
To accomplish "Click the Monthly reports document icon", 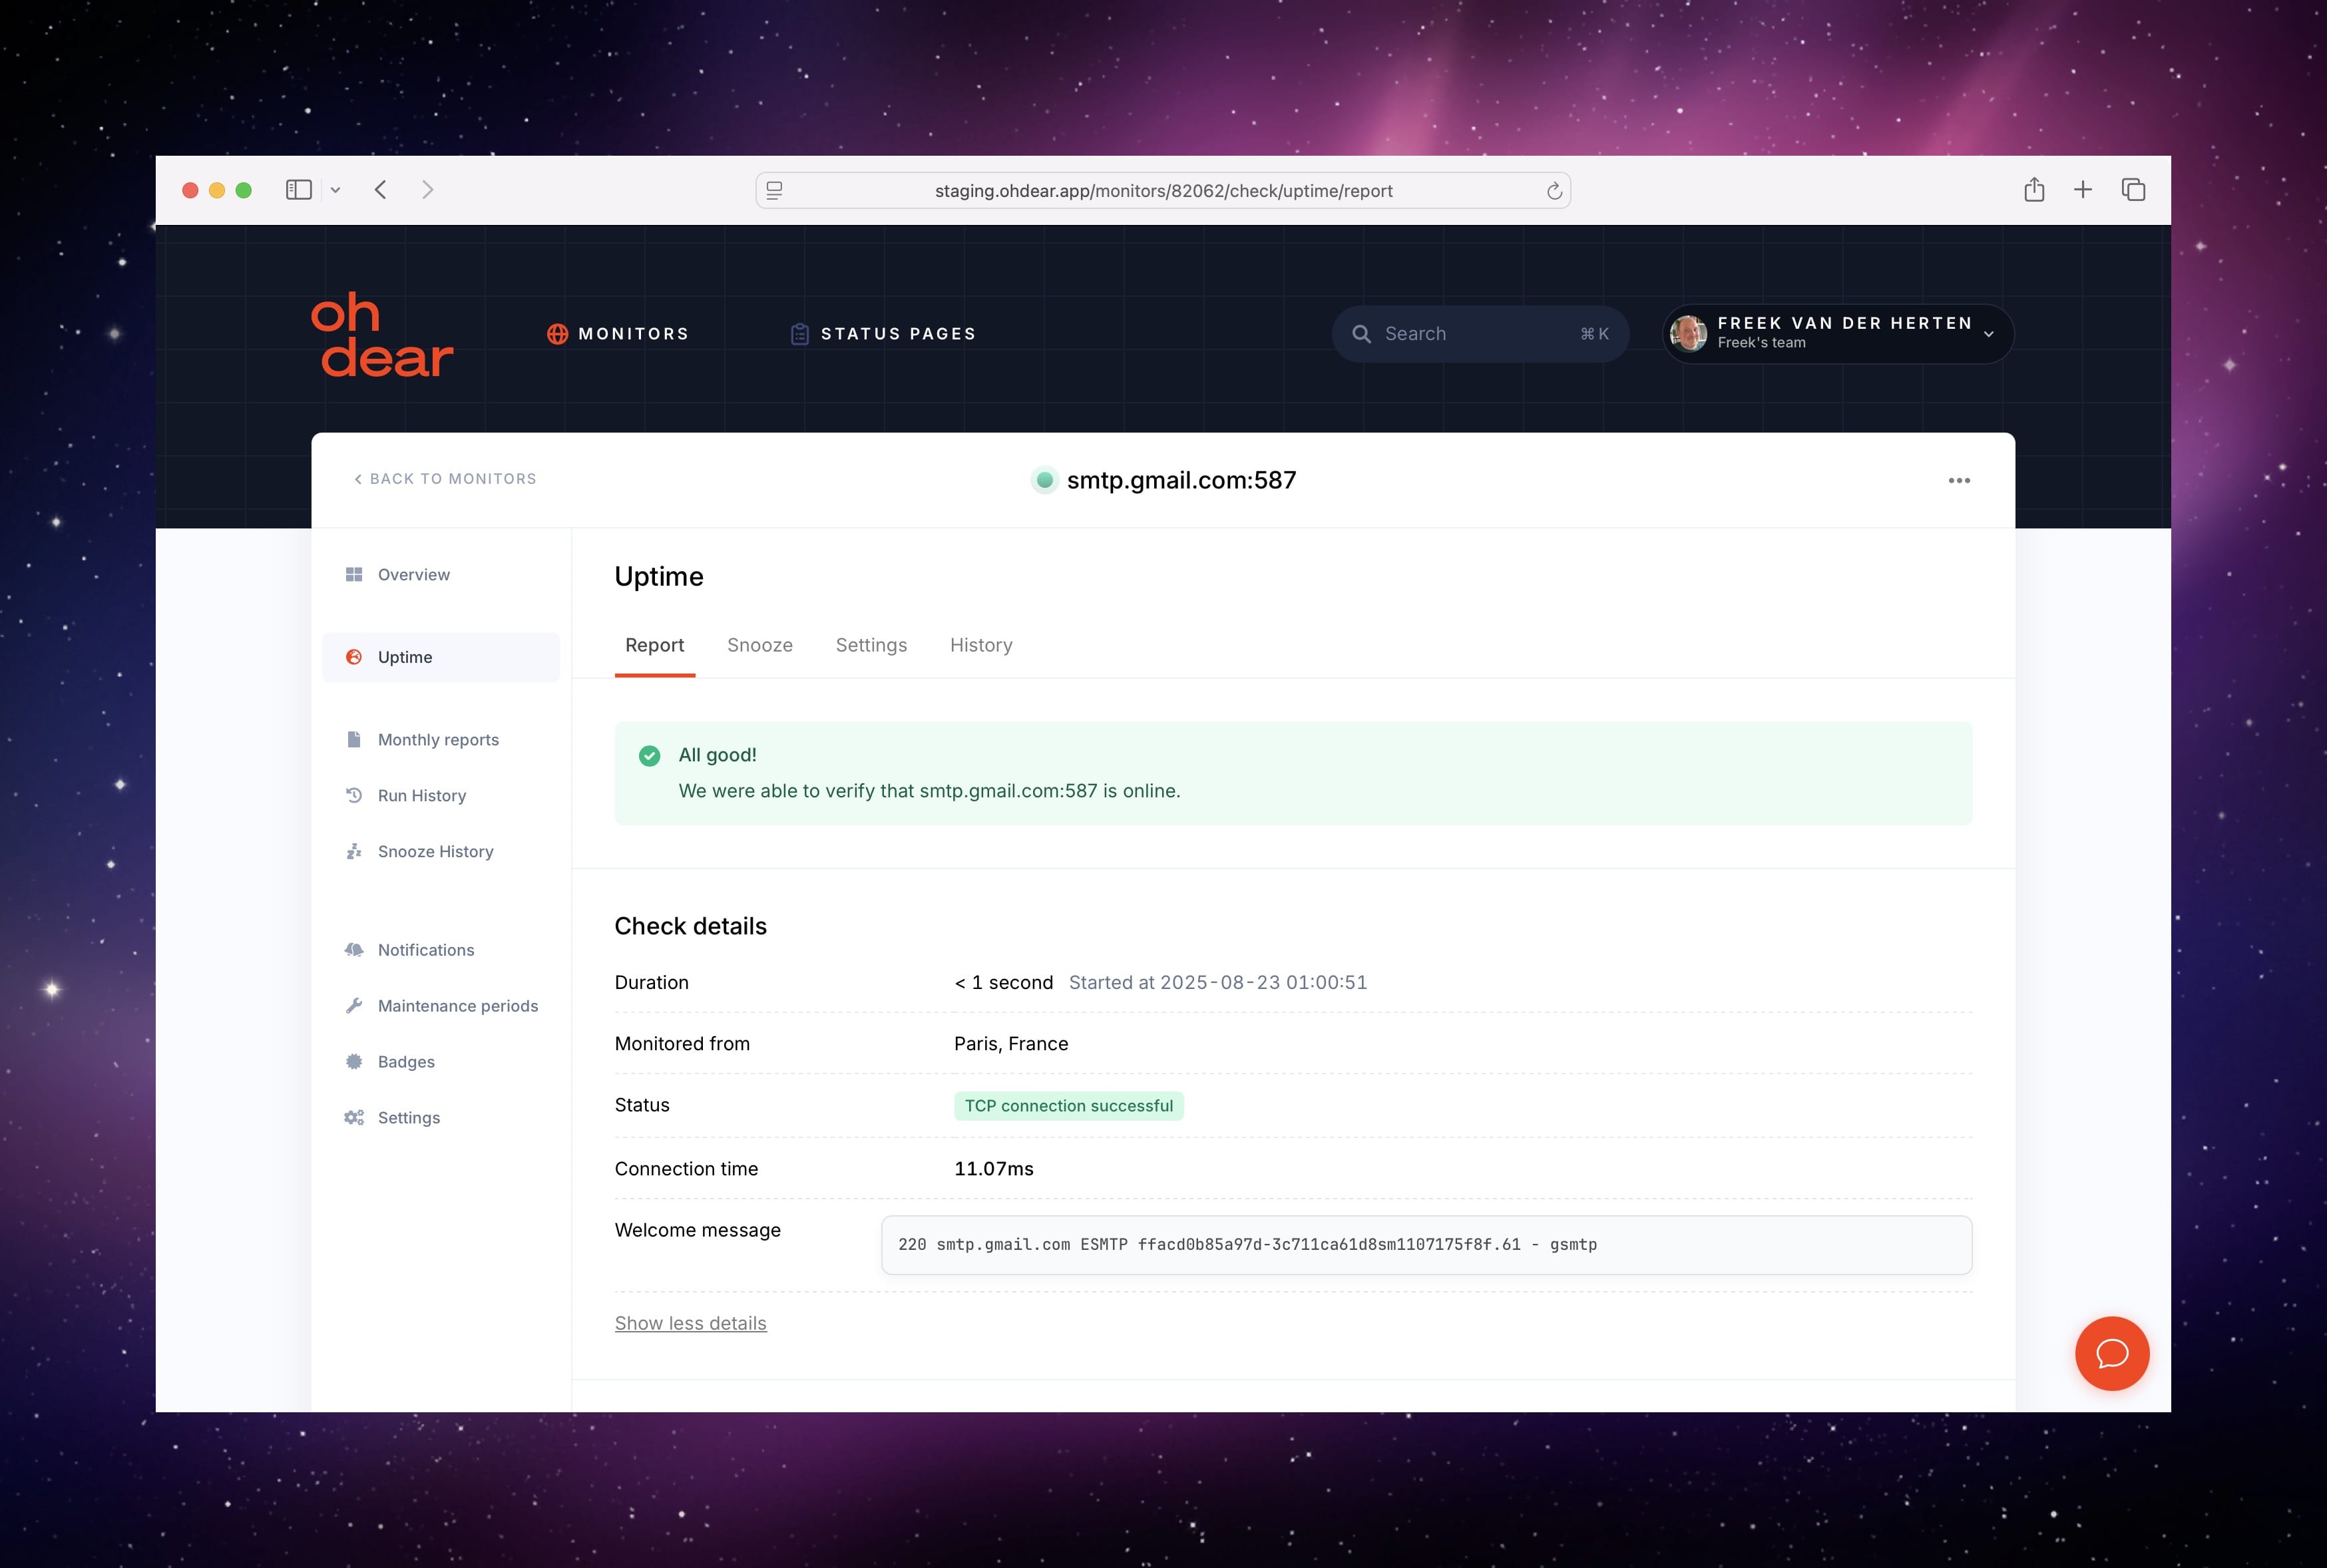I will click(354, 739).
